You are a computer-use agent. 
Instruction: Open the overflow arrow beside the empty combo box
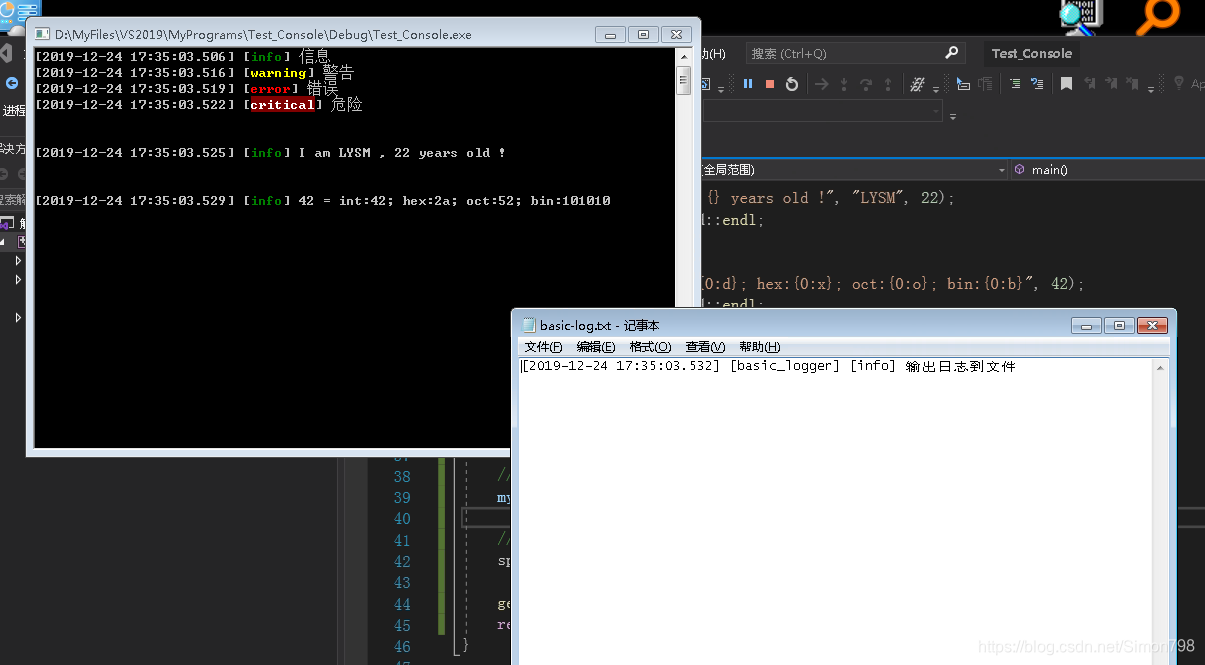coord(953,117)
